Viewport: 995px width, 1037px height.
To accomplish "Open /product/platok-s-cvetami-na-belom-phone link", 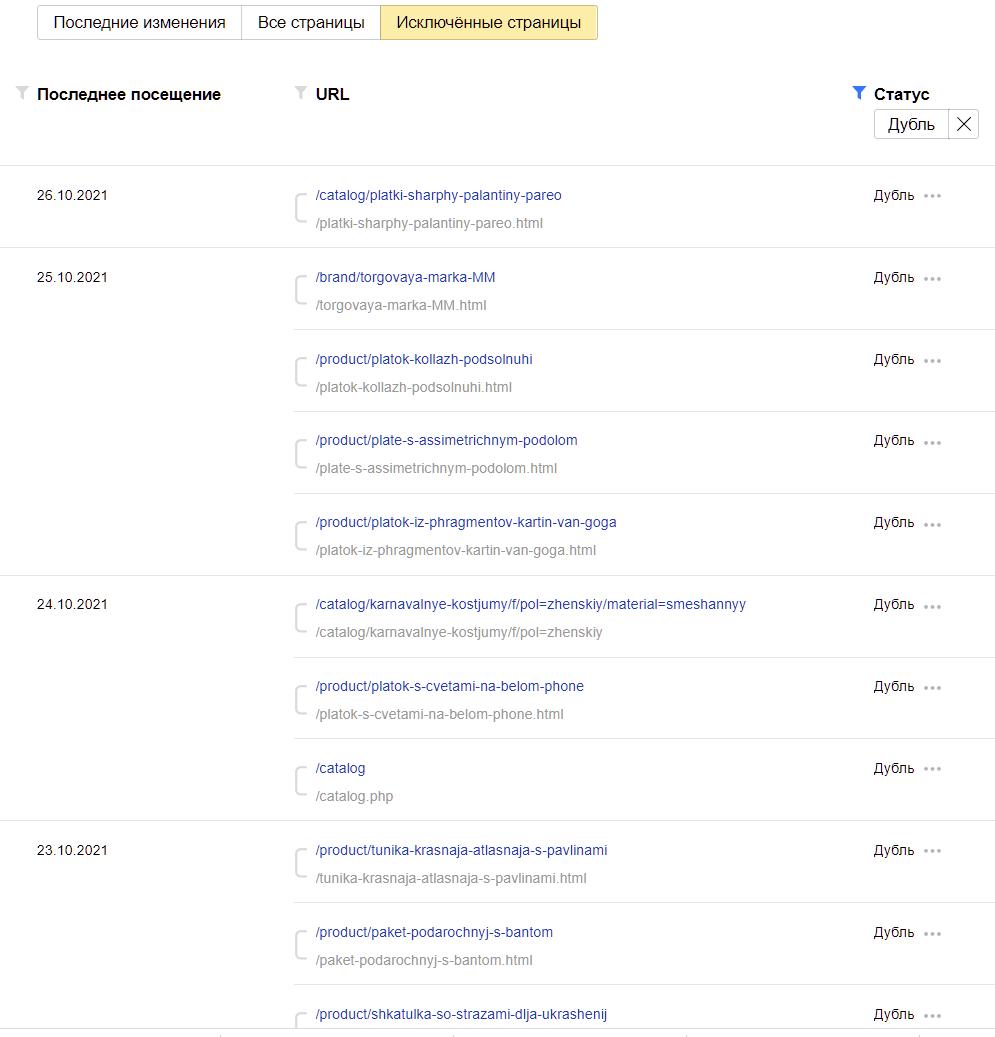I will coord(449,686).
